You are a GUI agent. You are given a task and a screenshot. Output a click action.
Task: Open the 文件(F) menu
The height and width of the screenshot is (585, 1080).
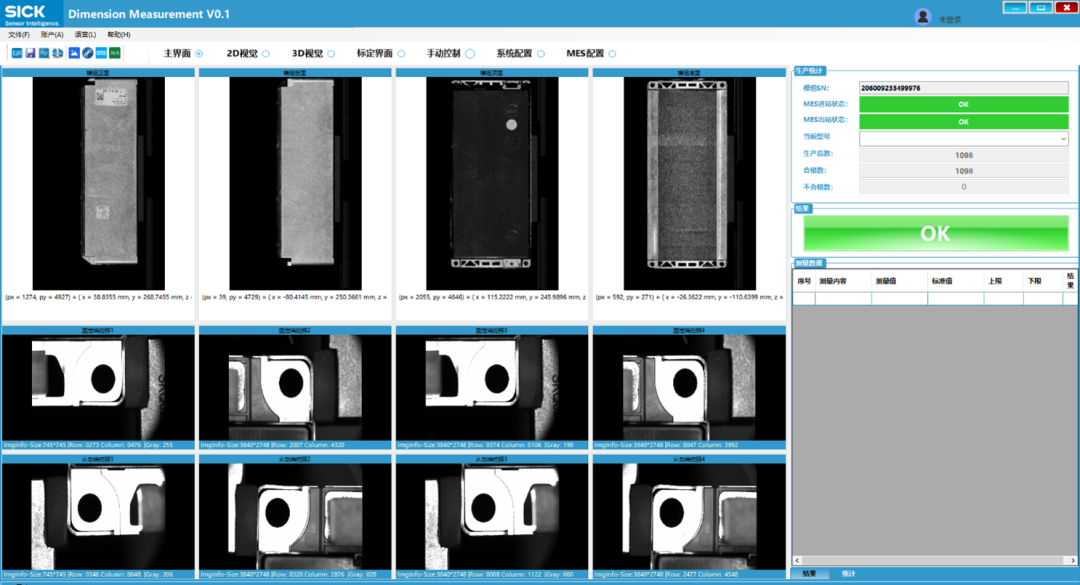point(18,35)
